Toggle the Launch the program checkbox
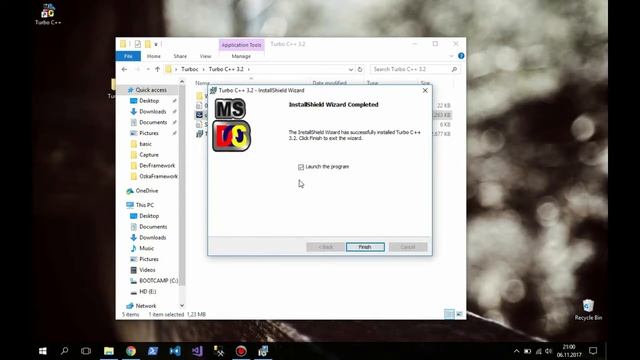This screenshot has height=360, width=640. pos(301,167)
